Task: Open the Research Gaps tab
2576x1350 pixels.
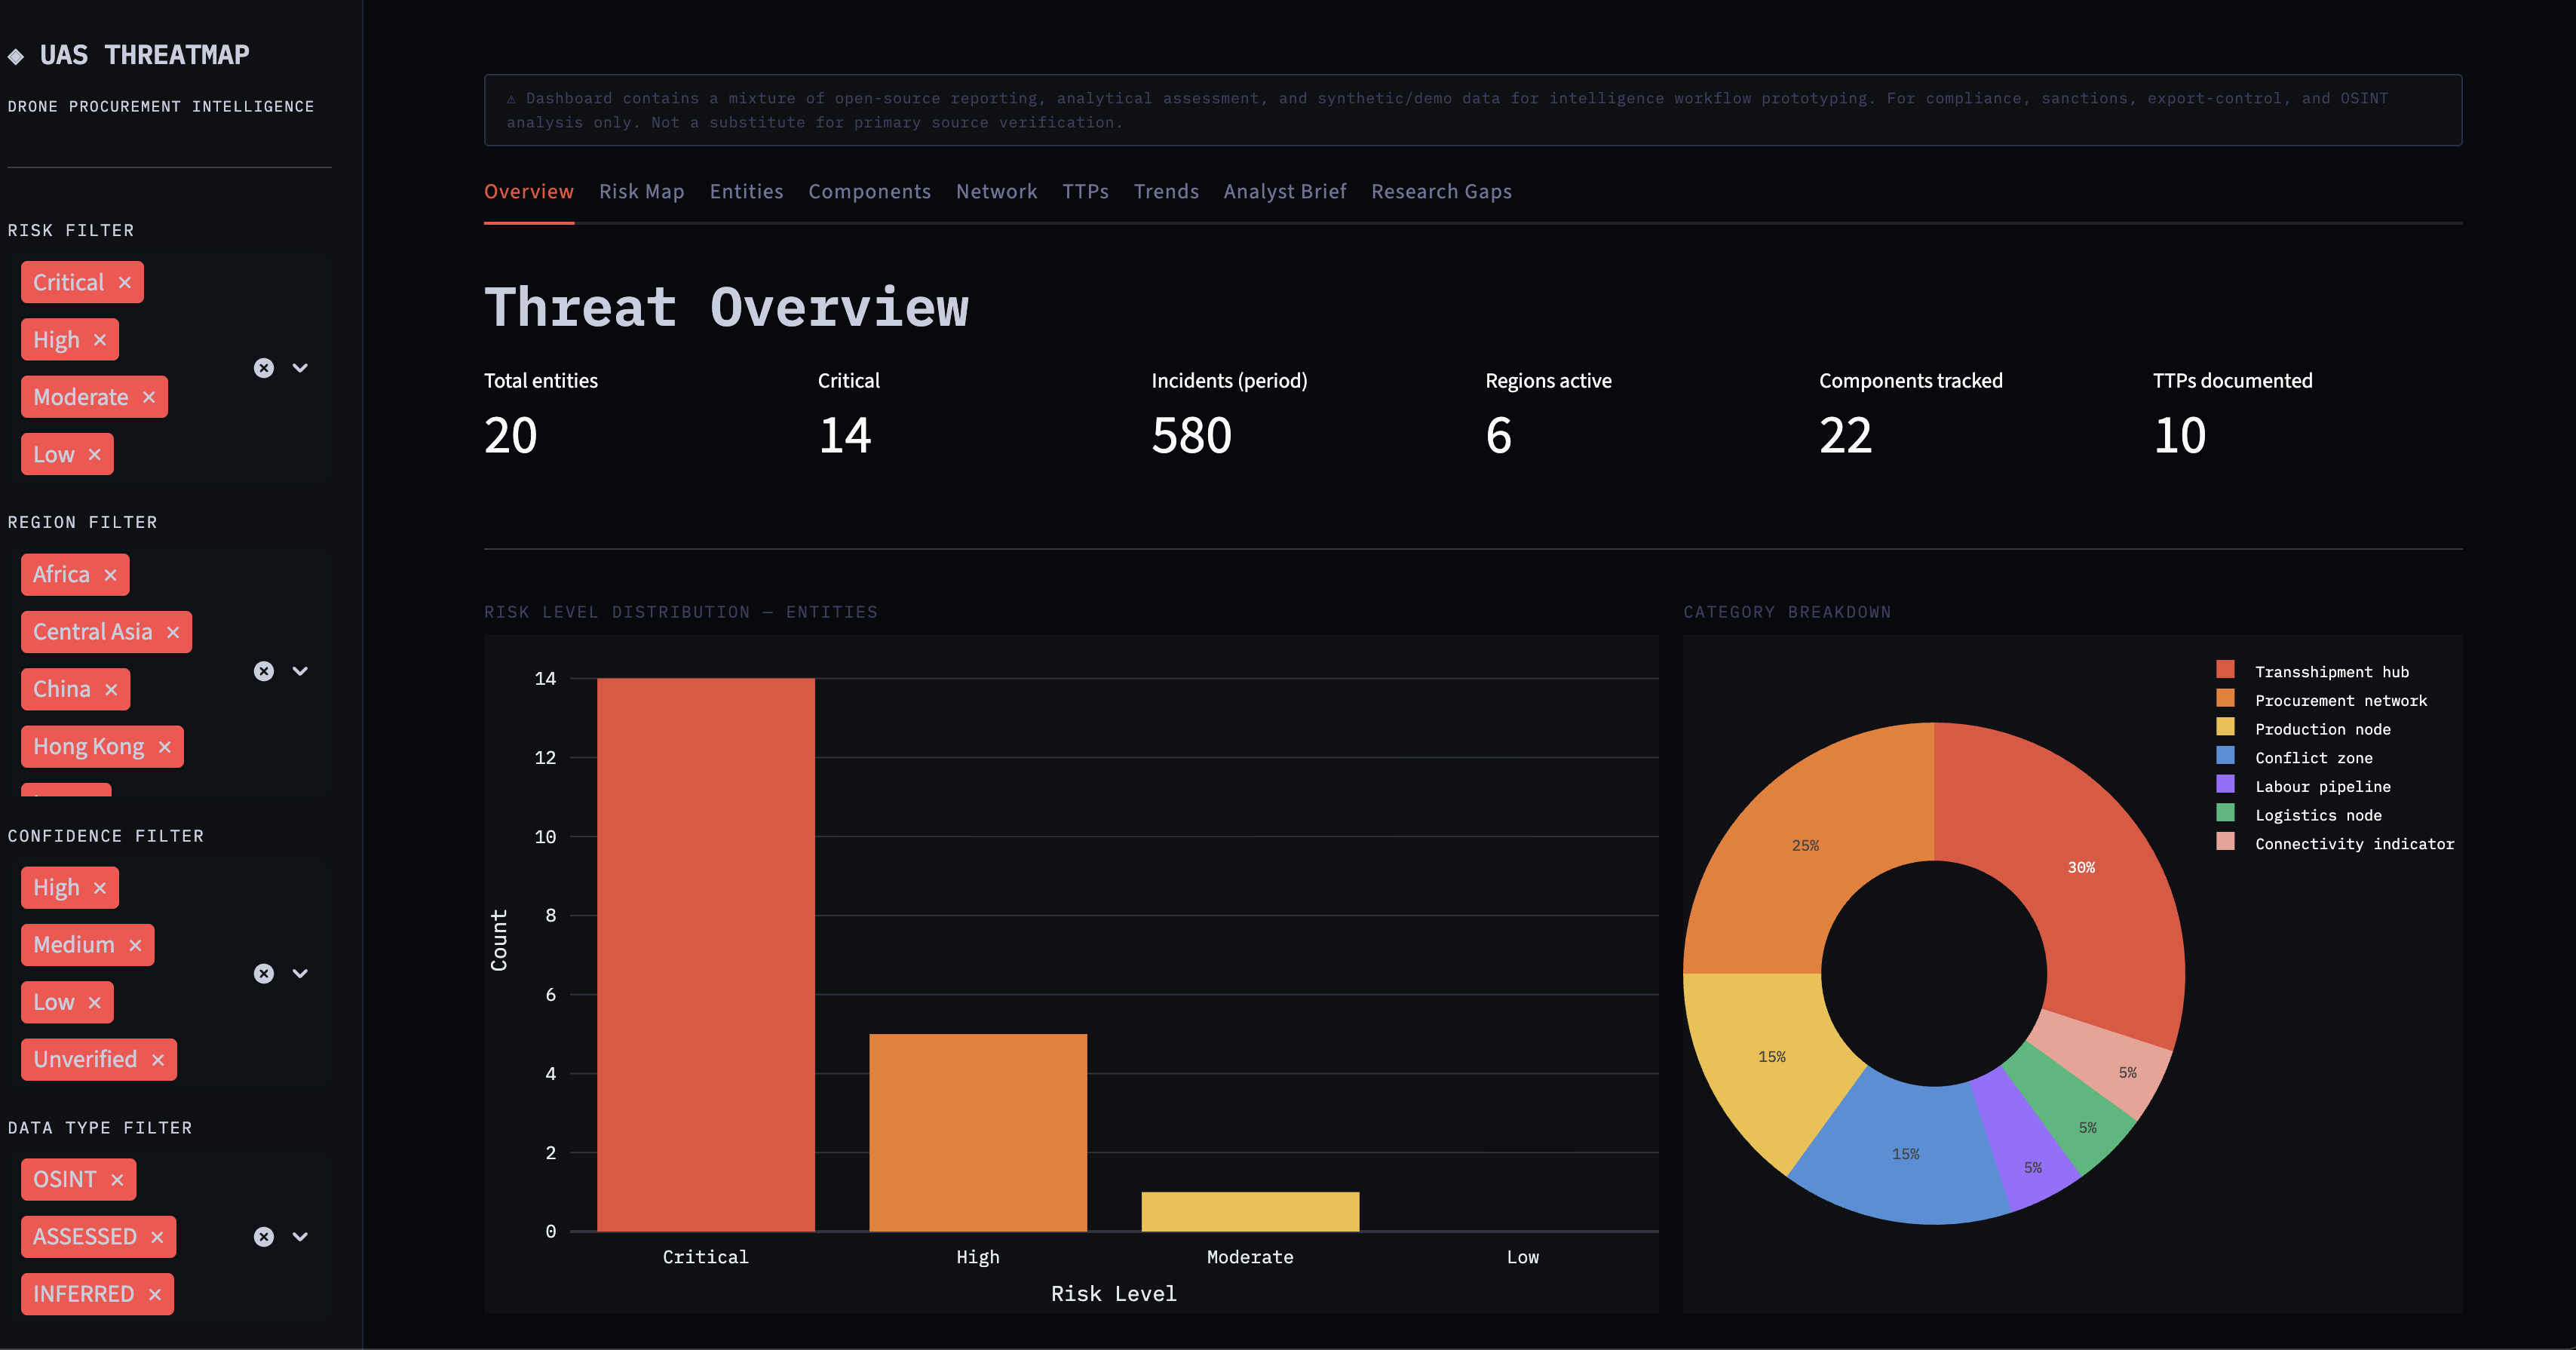Action: click(x=1442, y=192)
